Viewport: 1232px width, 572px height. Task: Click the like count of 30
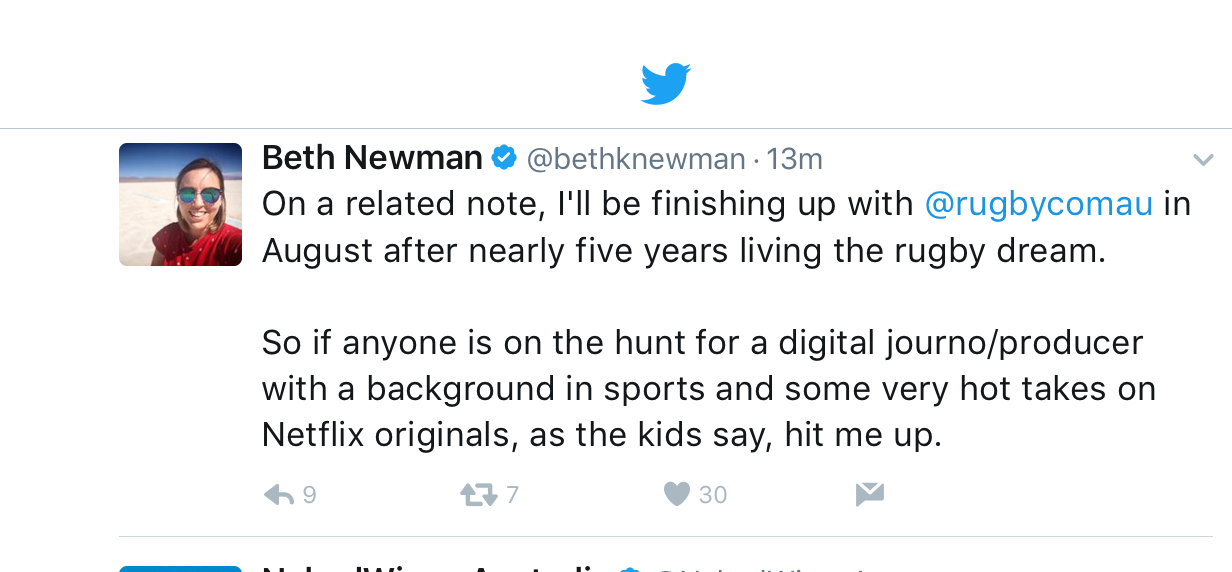[713, 494]
